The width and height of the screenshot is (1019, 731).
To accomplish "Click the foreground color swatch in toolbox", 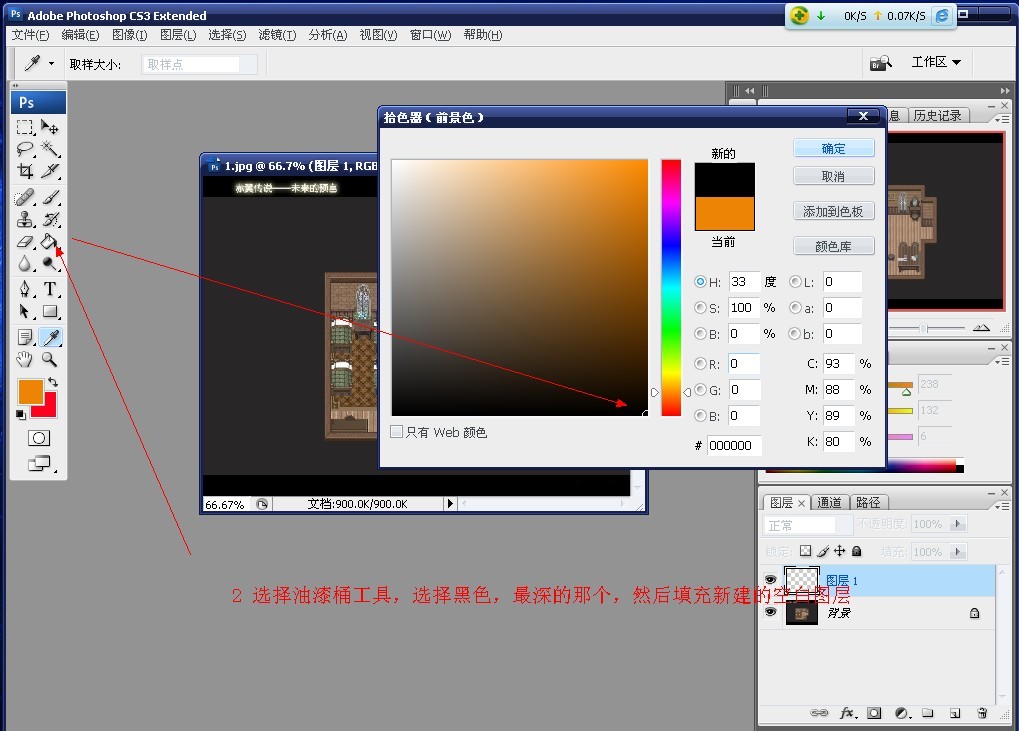I will click(x=30, y=391).
